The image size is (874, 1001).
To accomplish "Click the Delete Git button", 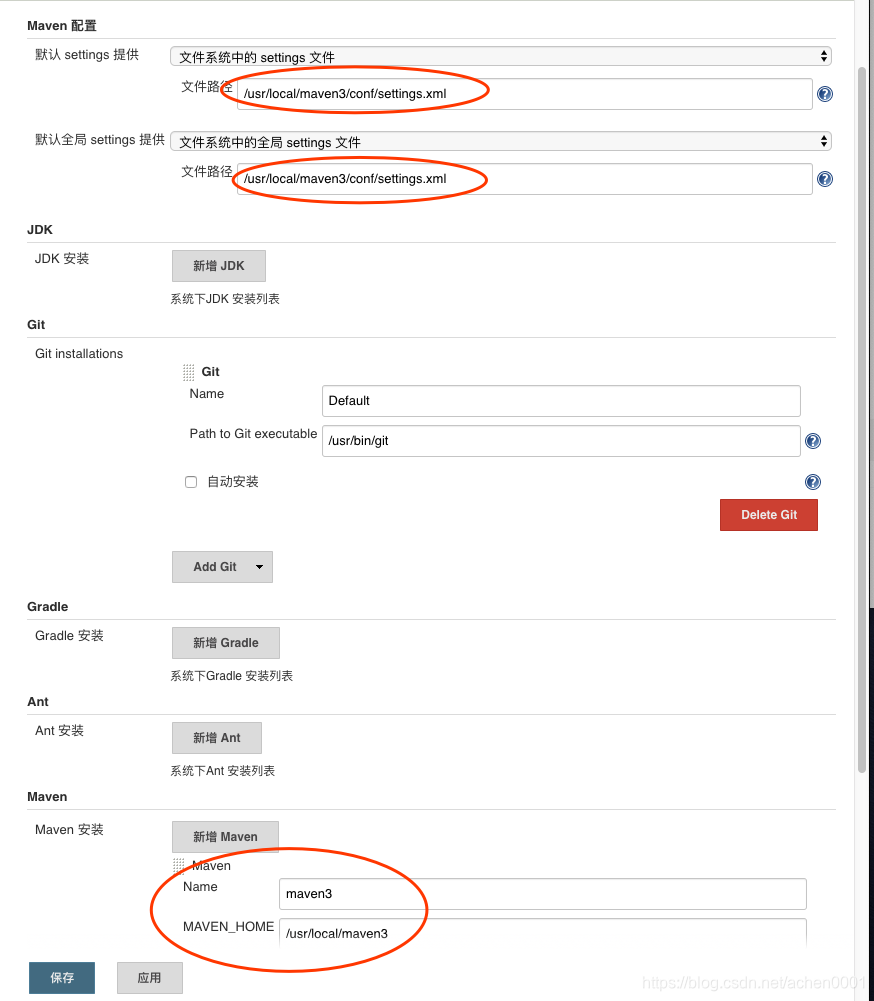I will coord(769,515).
